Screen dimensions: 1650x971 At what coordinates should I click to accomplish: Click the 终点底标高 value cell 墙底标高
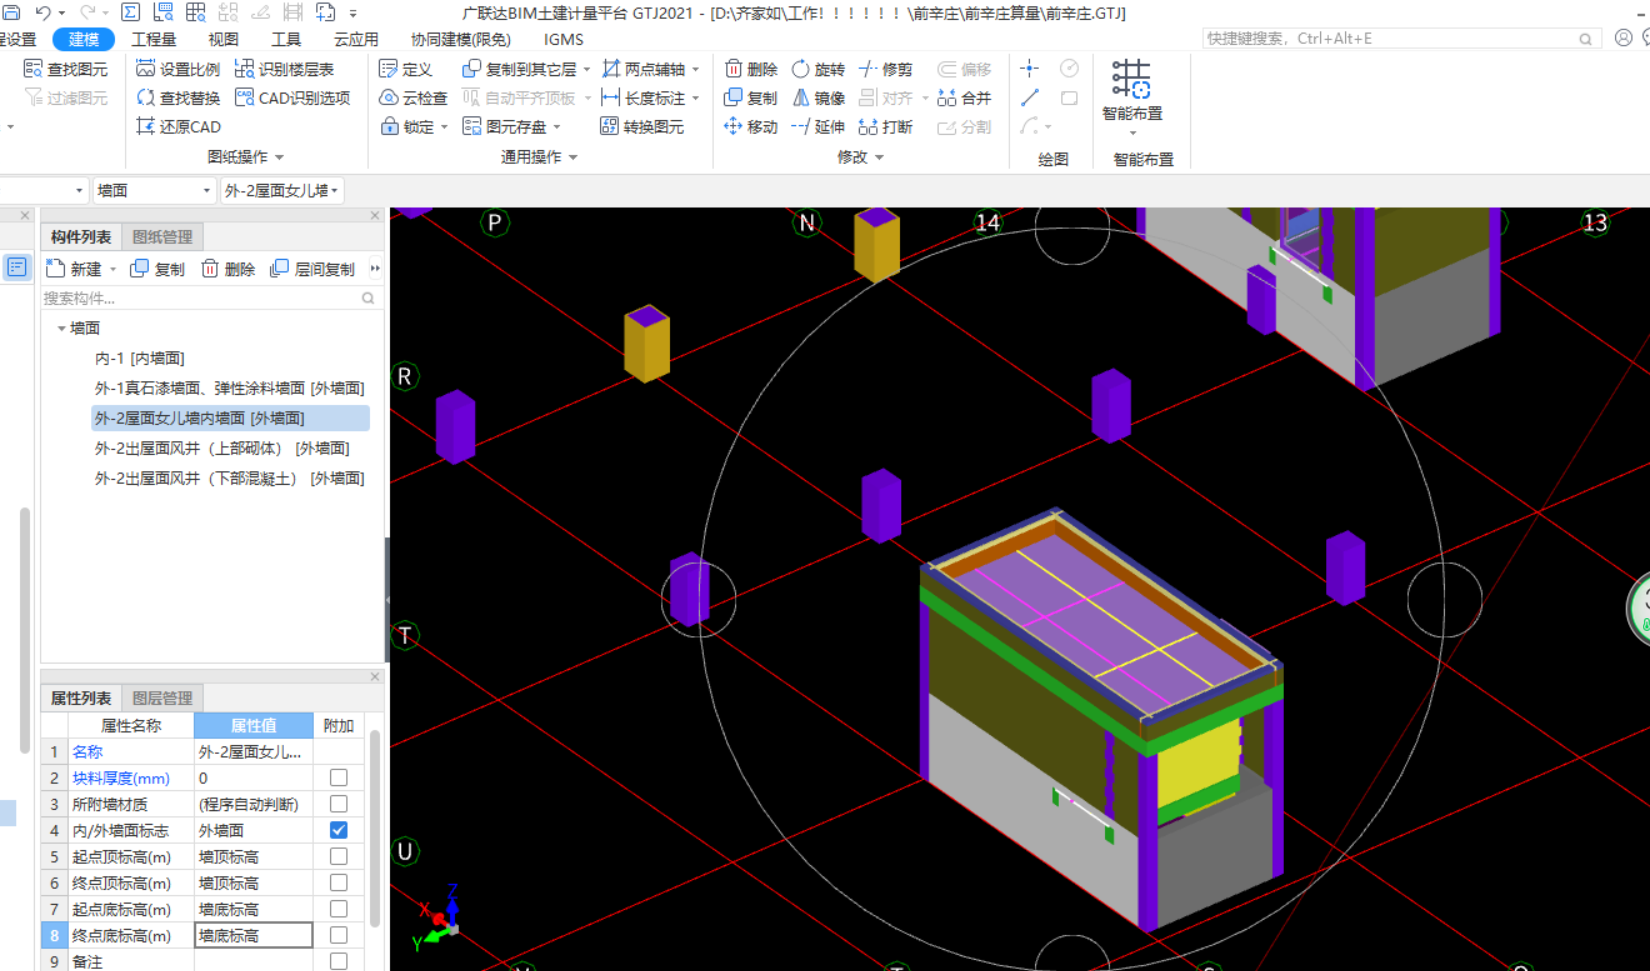tap(253, 935)
